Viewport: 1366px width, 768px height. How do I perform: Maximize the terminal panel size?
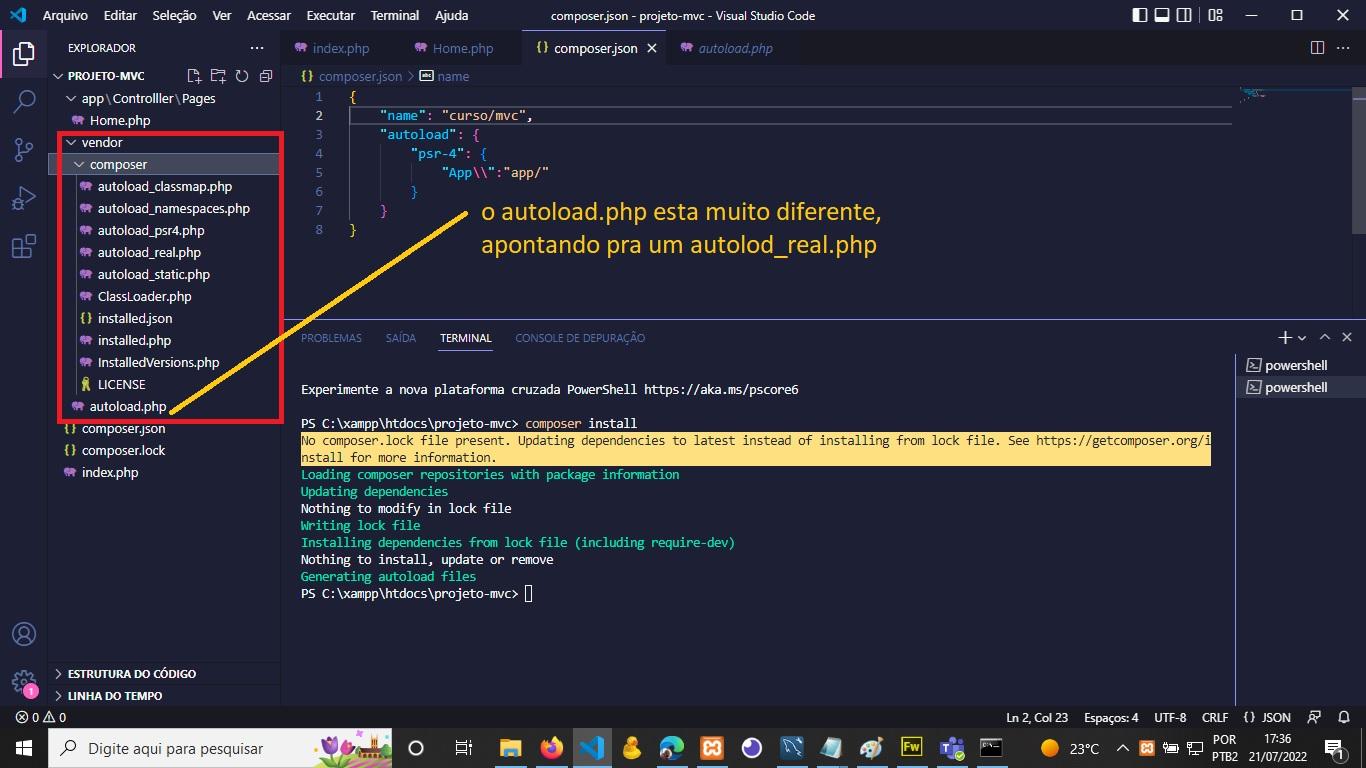tap(1325, 338)
